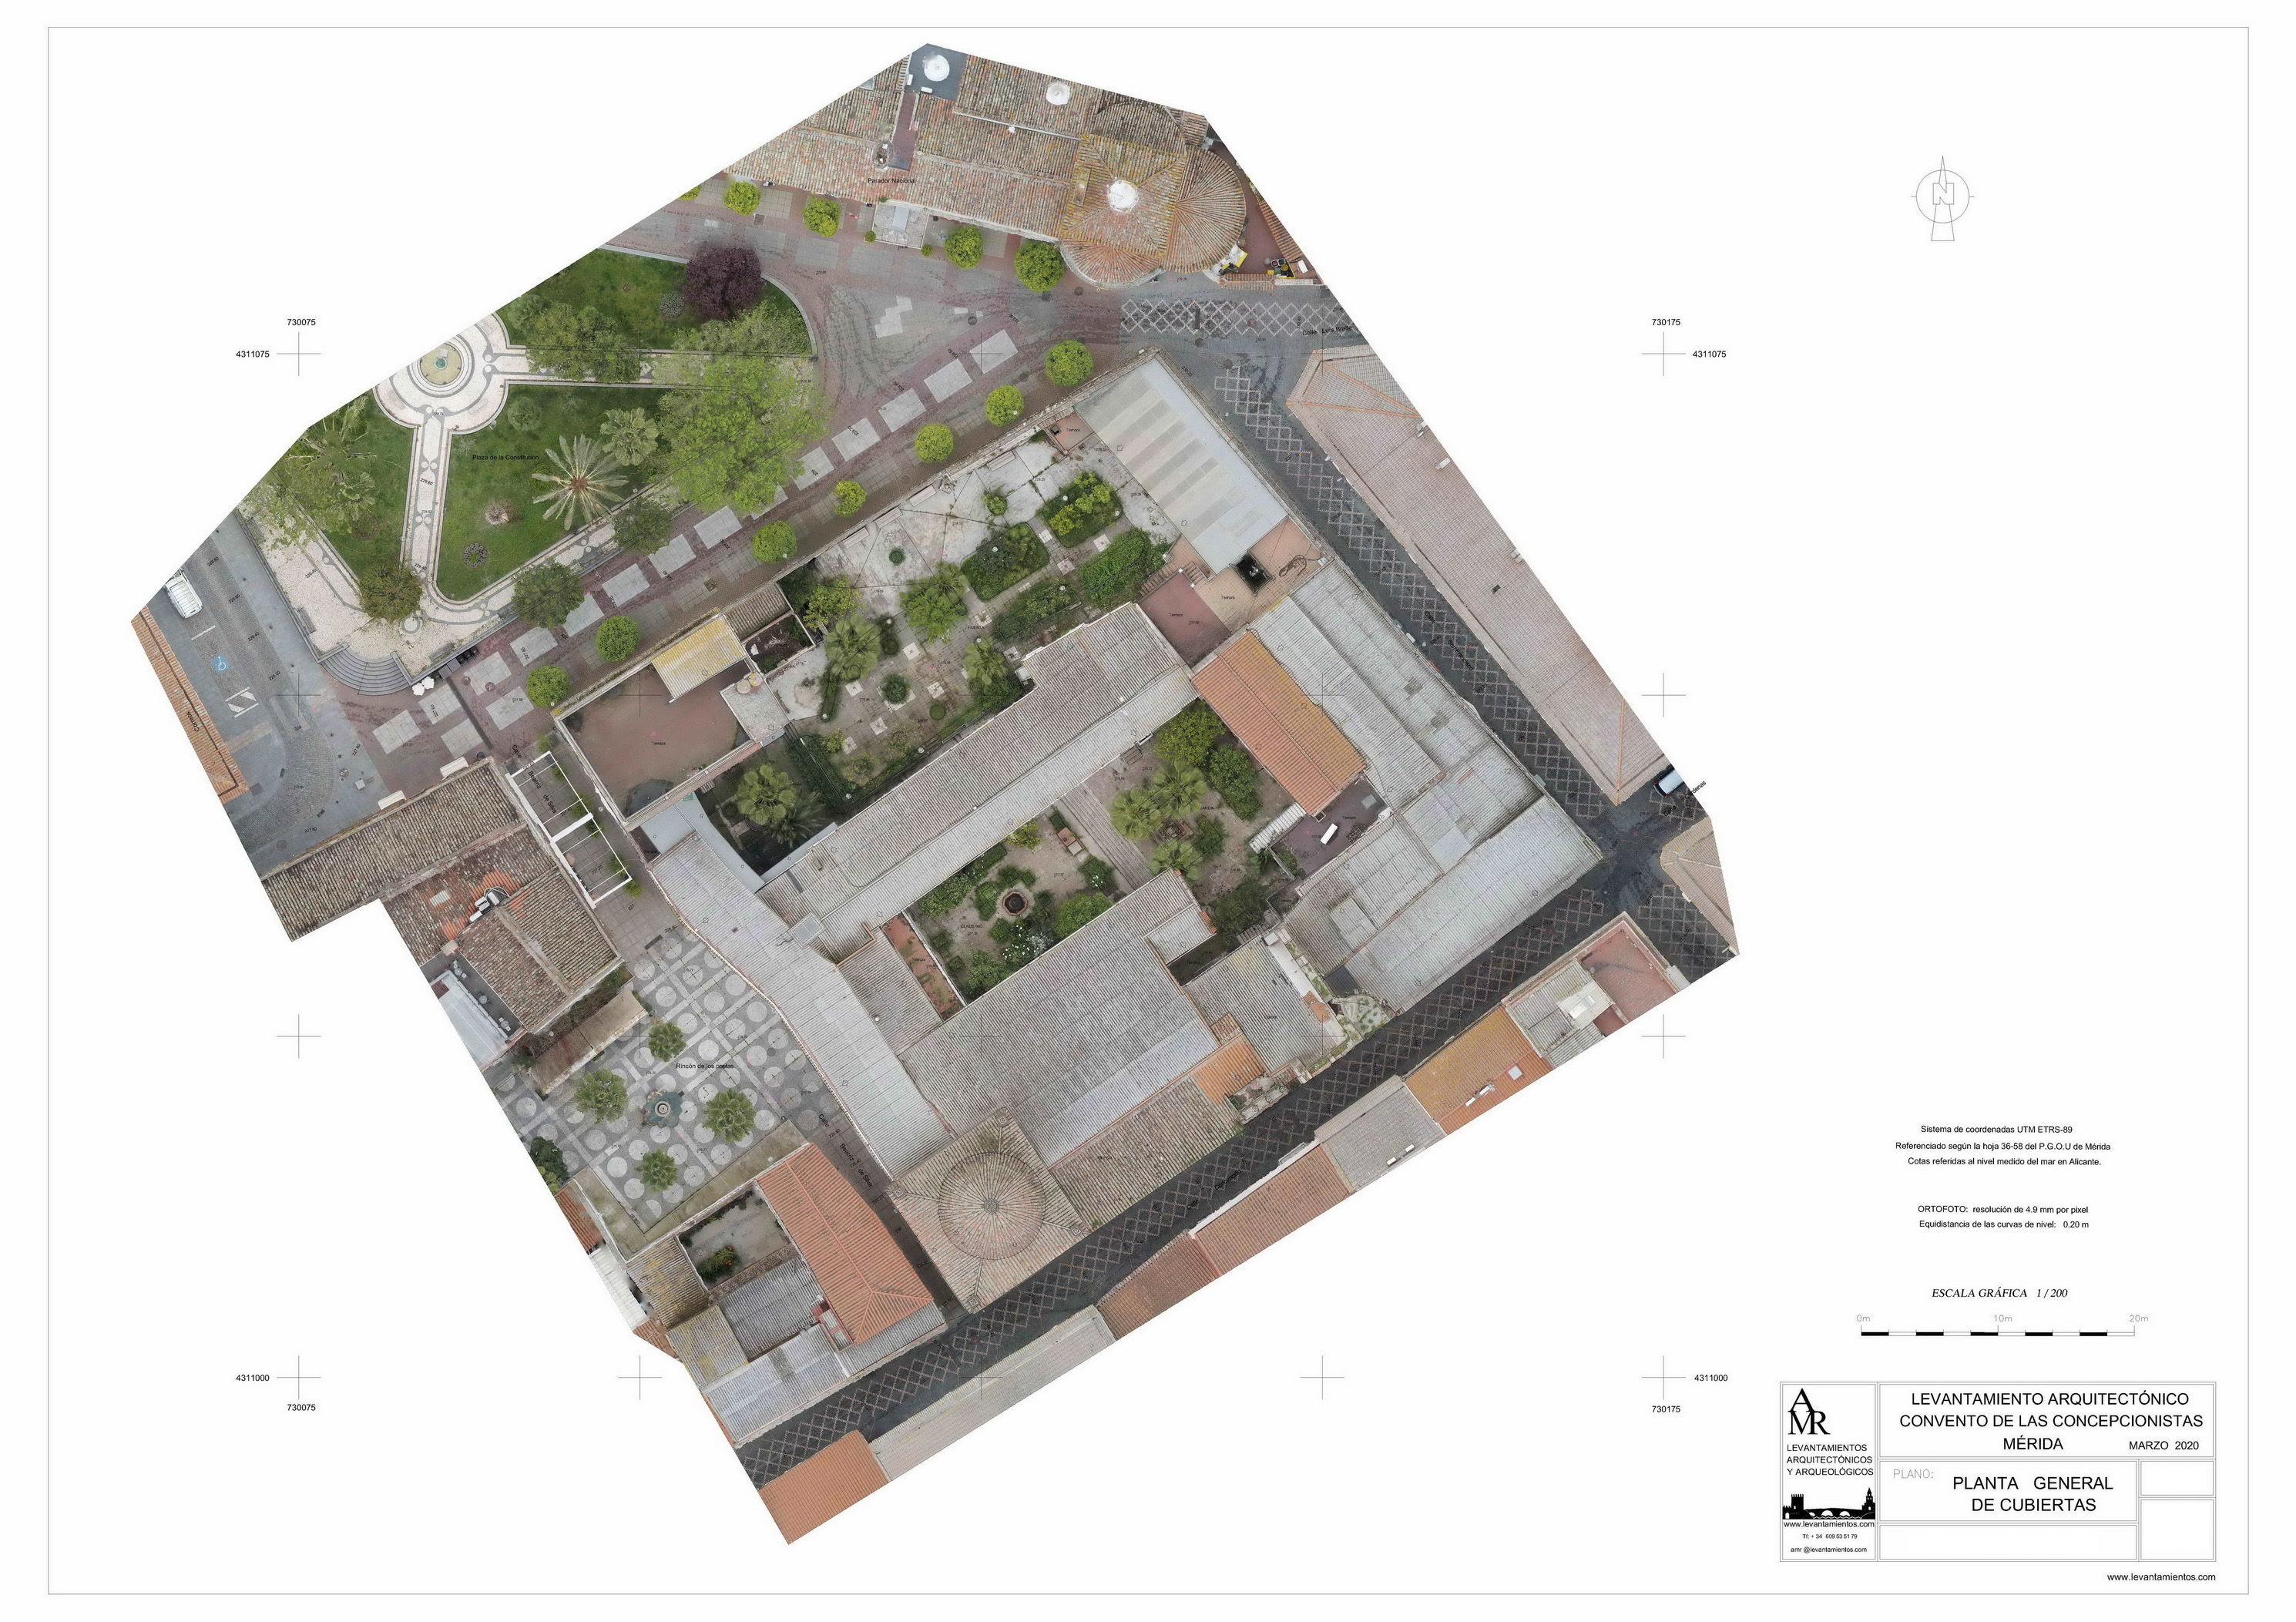The height and width of the screenshot is (1622, 2296).
Task: Click the north arrow compass symbol
Action: pyautogui.click(x=1942, y=197)
